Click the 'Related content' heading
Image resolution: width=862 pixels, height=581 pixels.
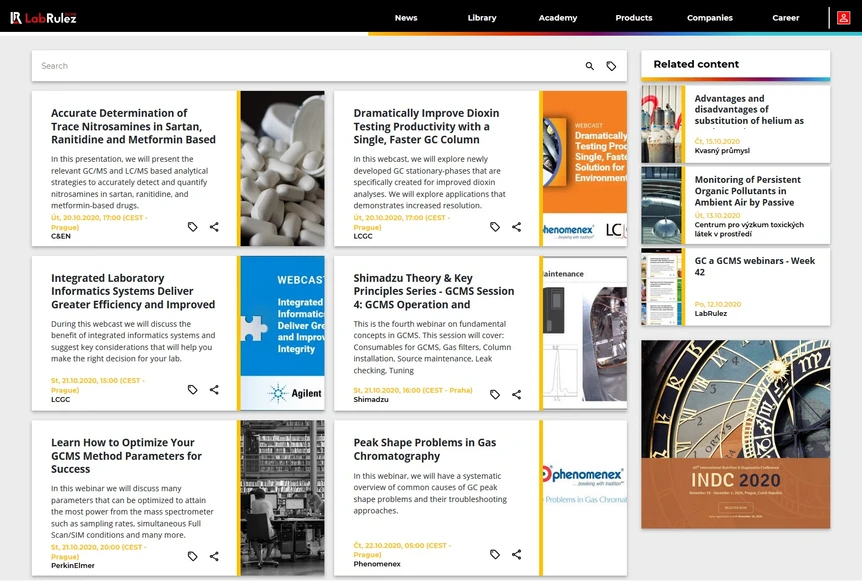[x=696, y=64]
